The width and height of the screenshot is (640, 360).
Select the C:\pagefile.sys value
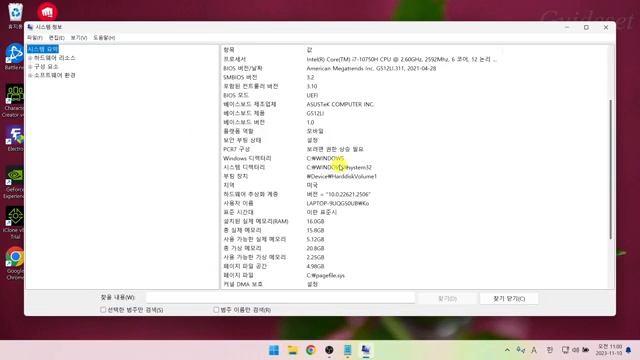click(x=326, y=276)
